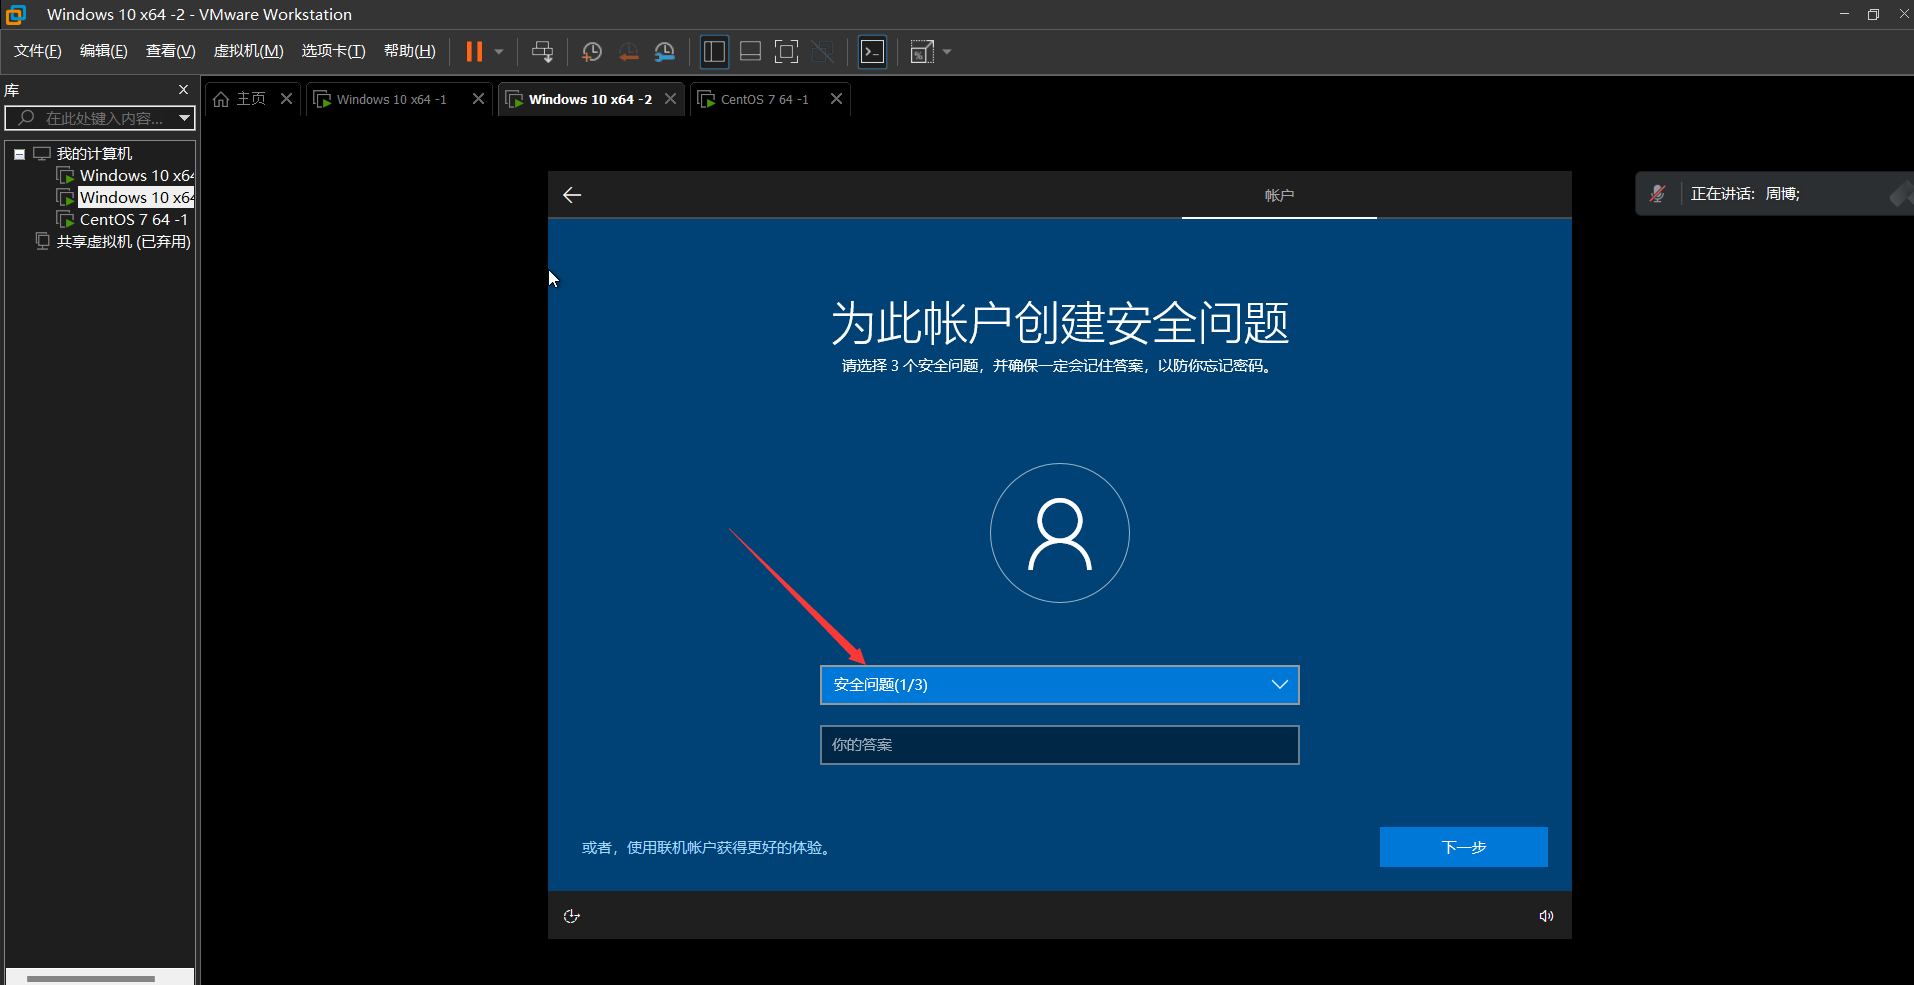Collapse the 我的计算机 tree node

point(19,154)
